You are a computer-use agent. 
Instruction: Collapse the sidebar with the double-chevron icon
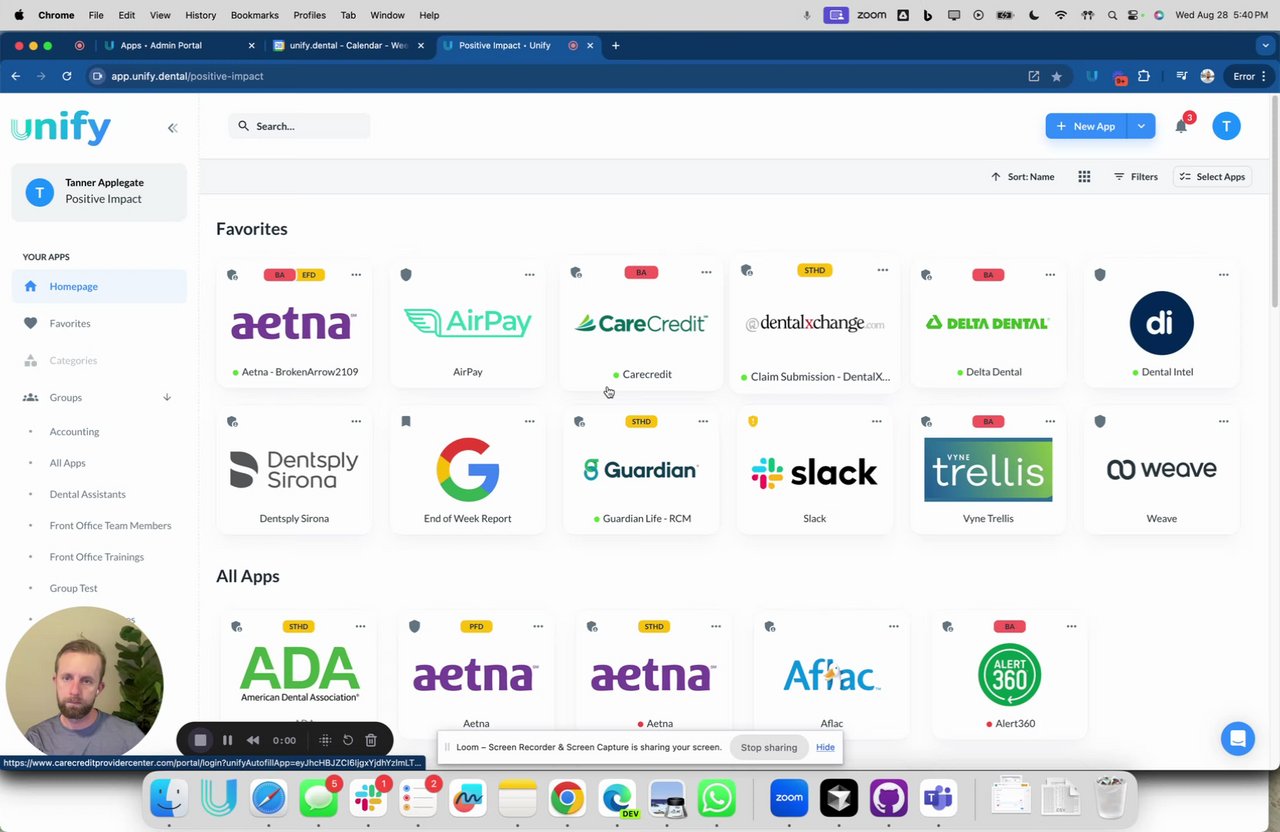click(172, 128)
